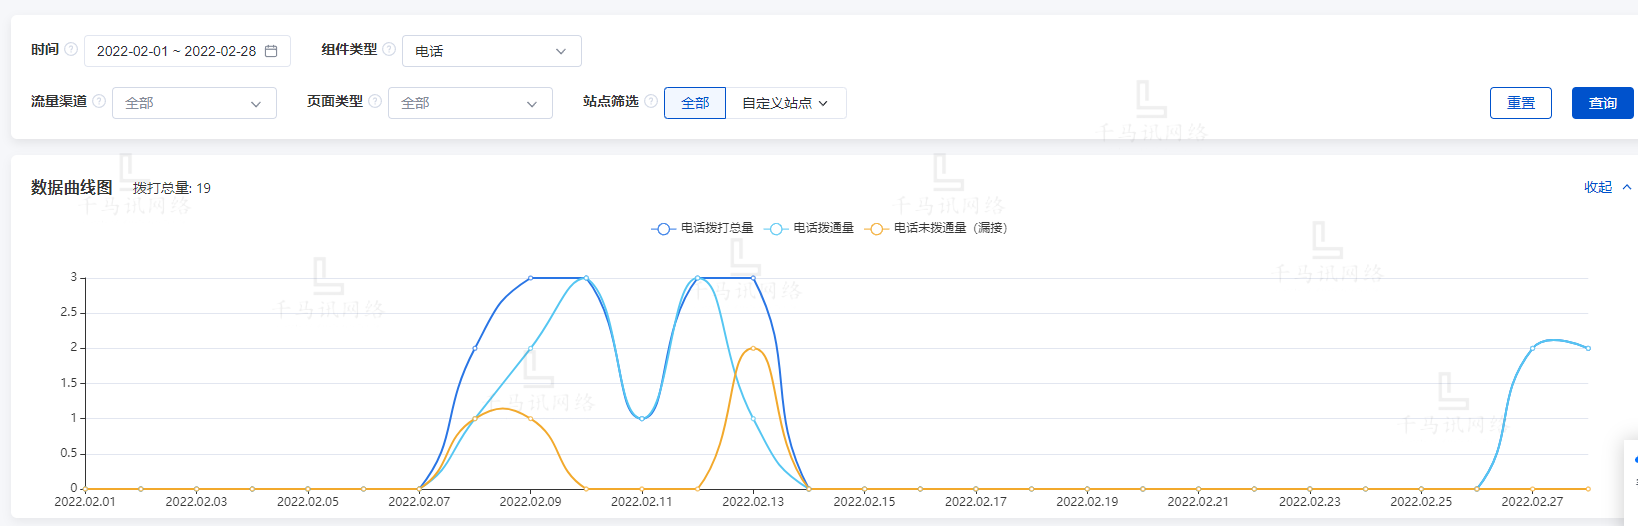
Task: Open the 页面类型 dropdown
Action: tap(470, 103)
